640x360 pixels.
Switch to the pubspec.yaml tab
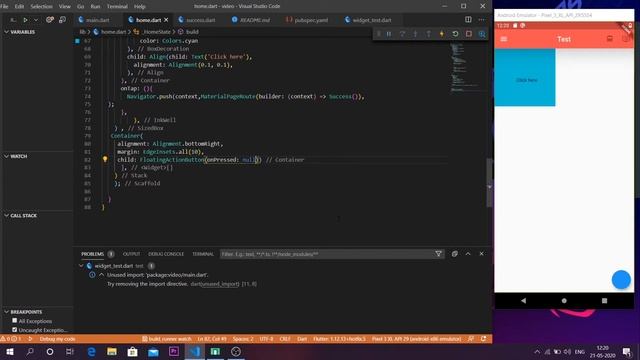click(x=311, y=20)
